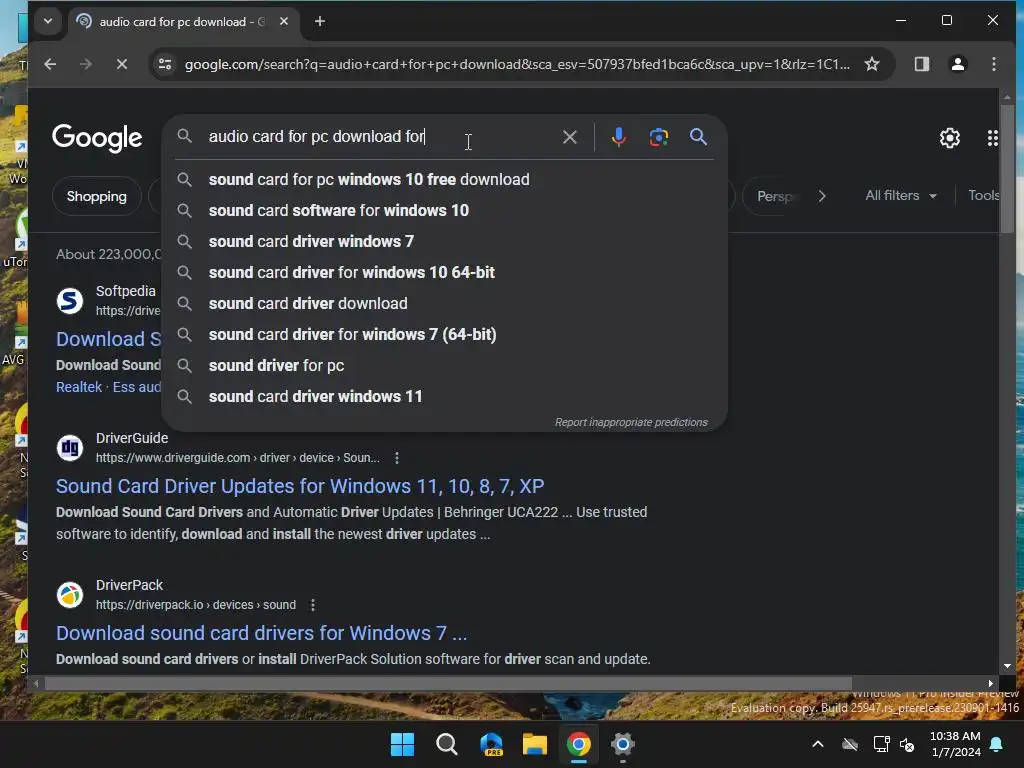Image resolution: width=1024 pixels, height=768 pixels.
Task: Click the vertical scrollbar down arrow
Action: click(x=1007, y=665)
